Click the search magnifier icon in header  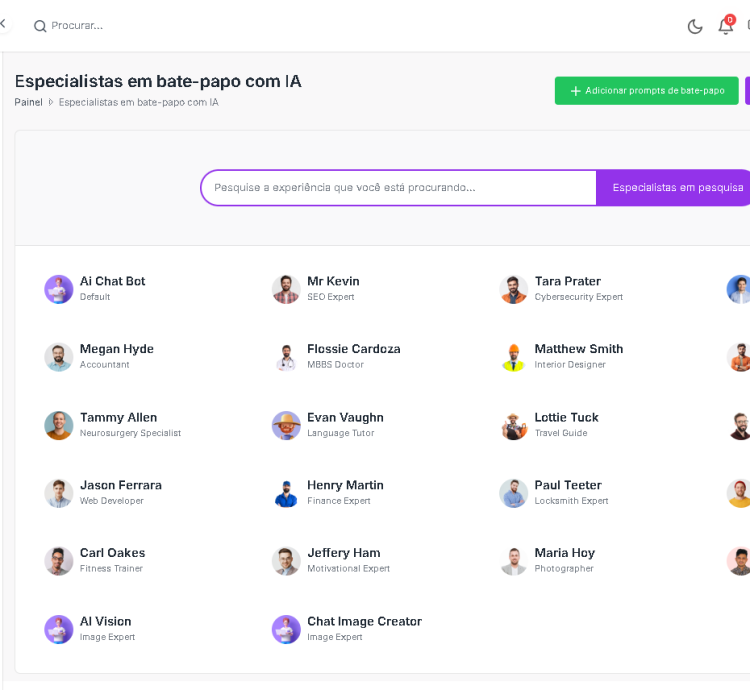tap(40, 26)
